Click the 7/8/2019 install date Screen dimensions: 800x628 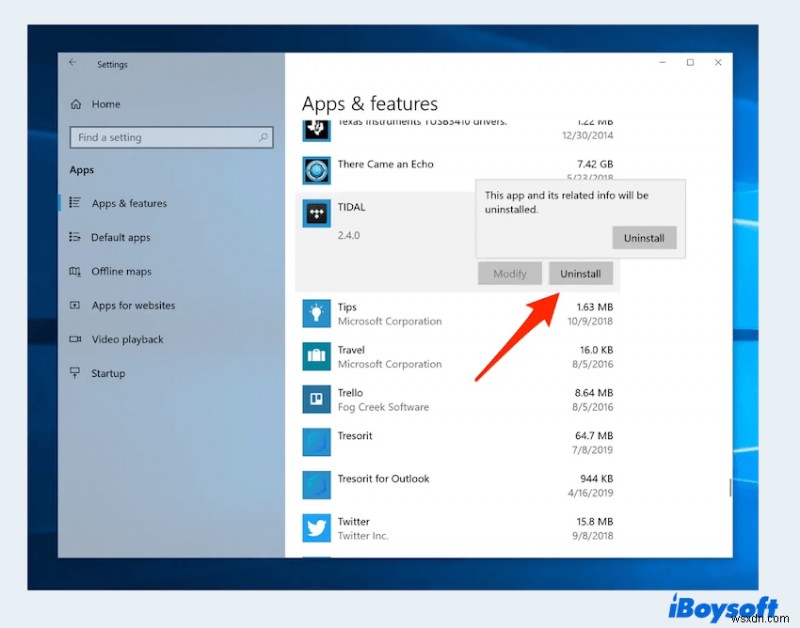592,450
